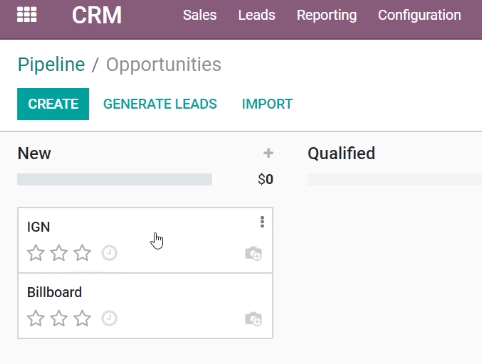Open the three-dot menu on IGN card

coord(262,222)
